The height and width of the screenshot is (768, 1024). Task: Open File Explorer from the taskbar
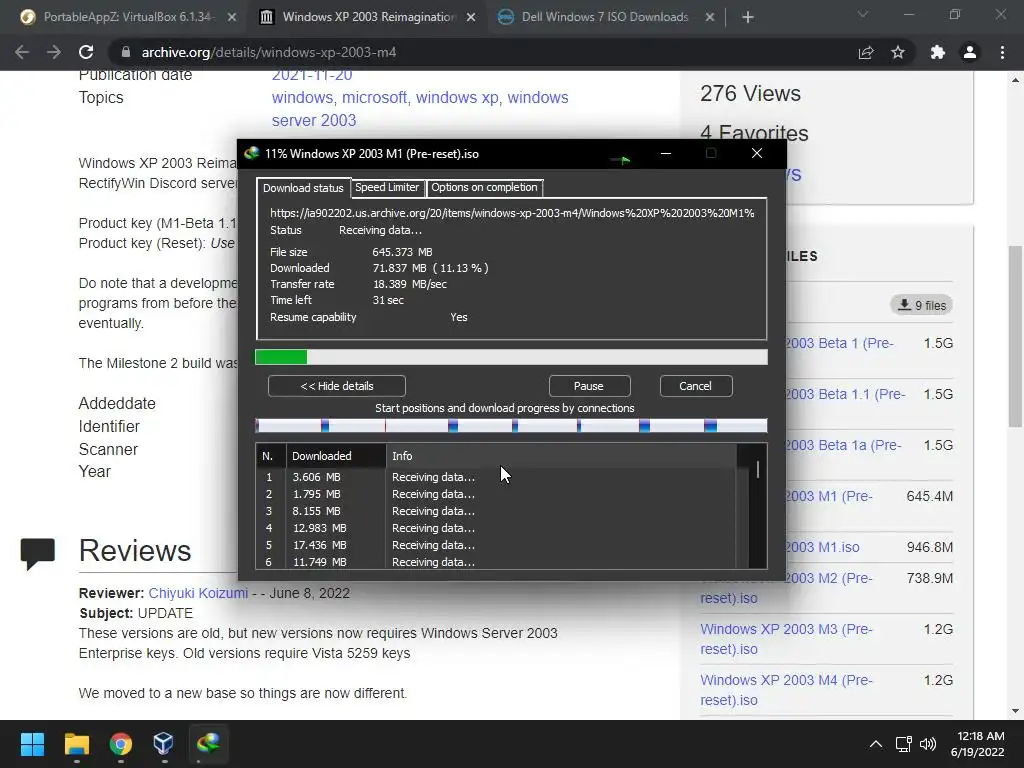click(76, 744)
